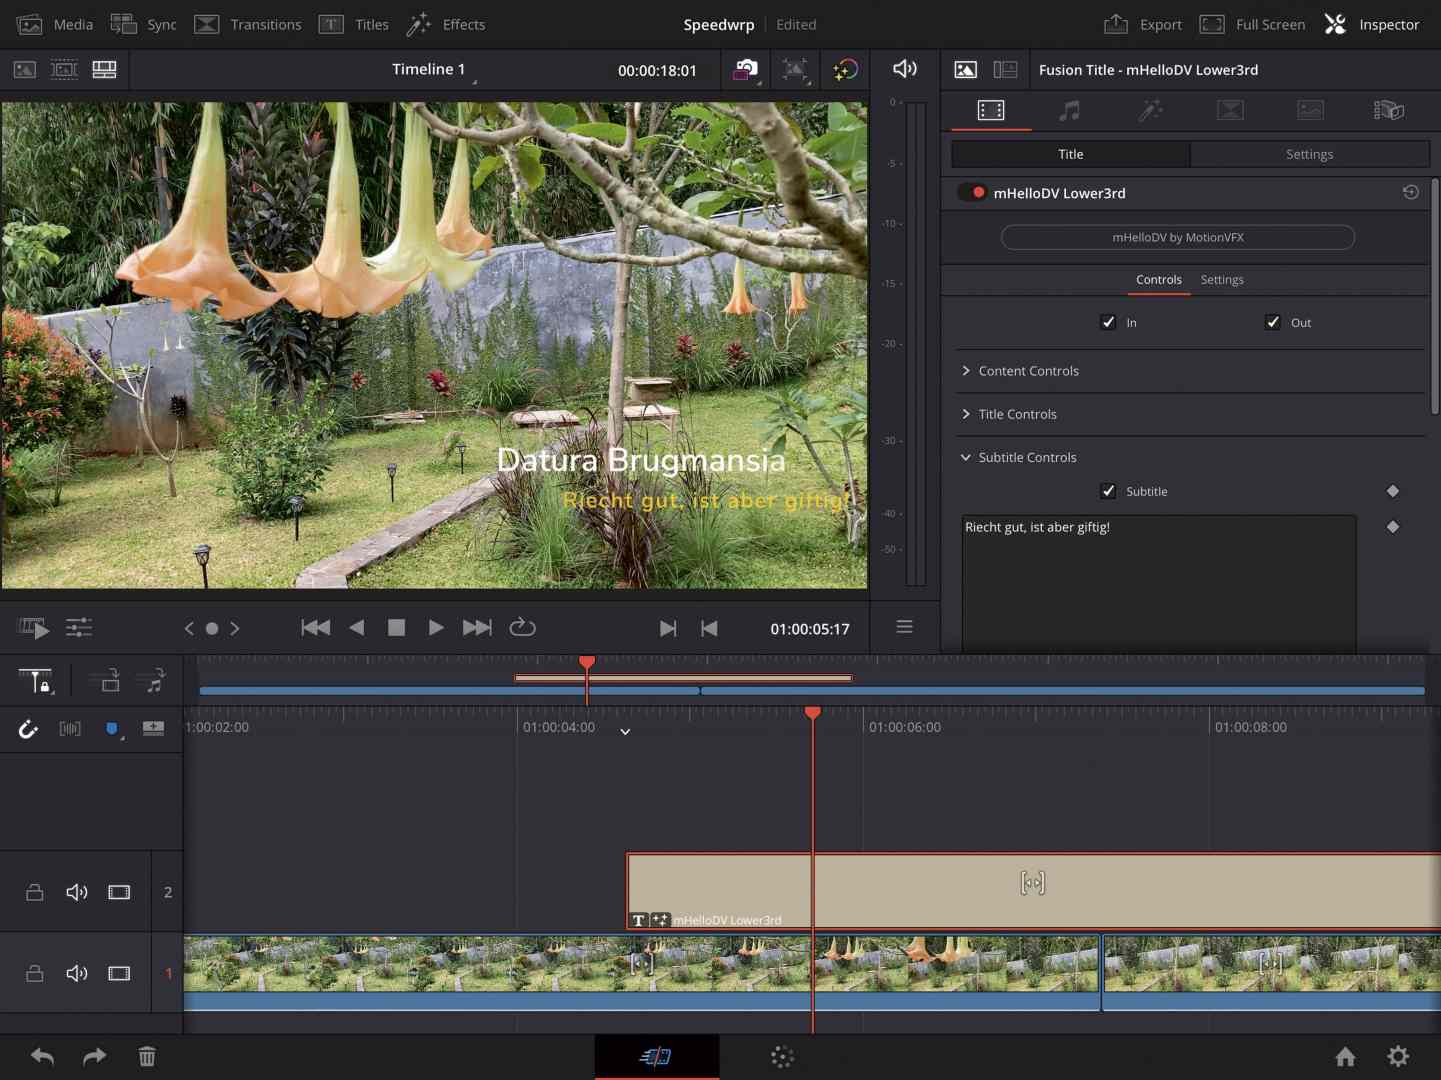Open the Effects panel in the top toolbar

[446, 24]
